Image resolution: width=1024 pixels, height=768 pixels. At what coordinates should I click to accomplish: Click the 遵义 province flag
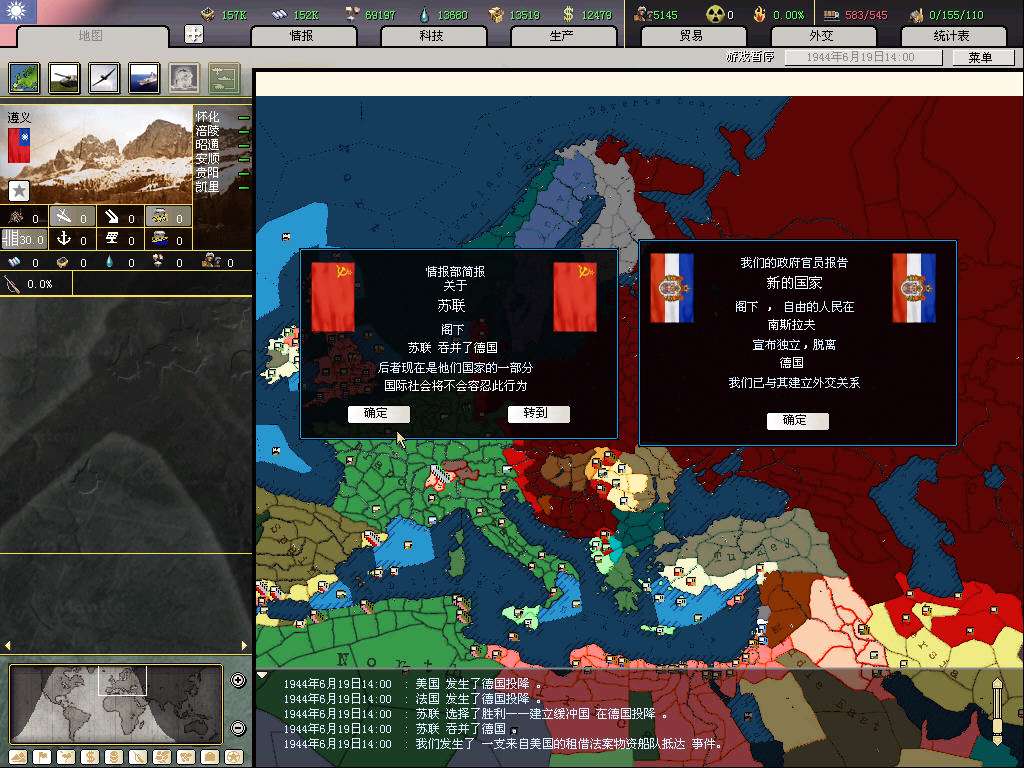19,145
